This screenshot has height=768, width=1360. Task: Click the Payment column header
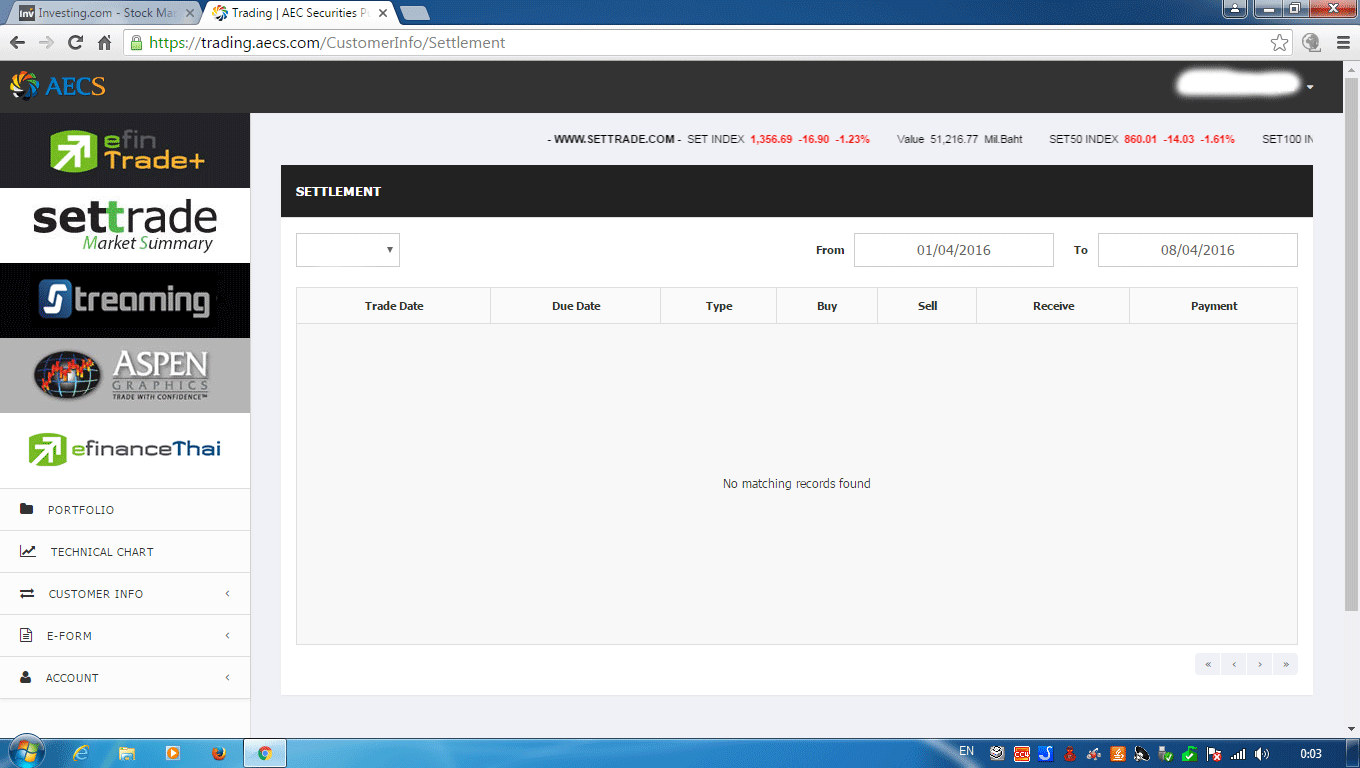(x=1214, y=306)
